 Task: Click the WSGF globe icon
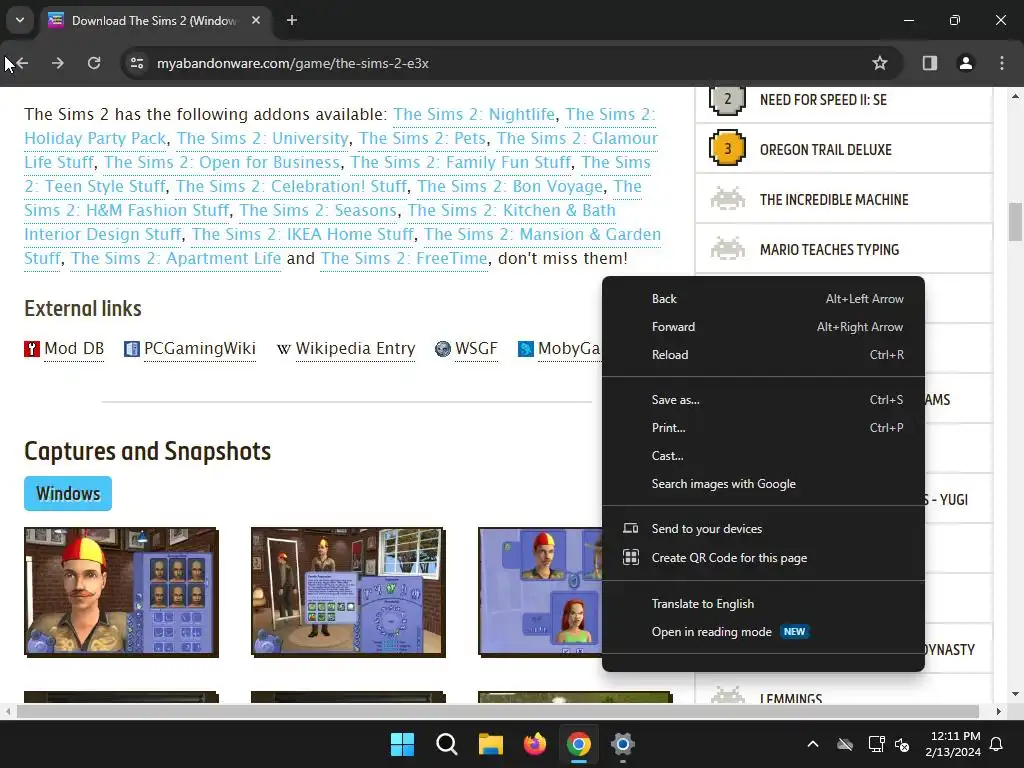pyautogui.click(x=443, y=349)
